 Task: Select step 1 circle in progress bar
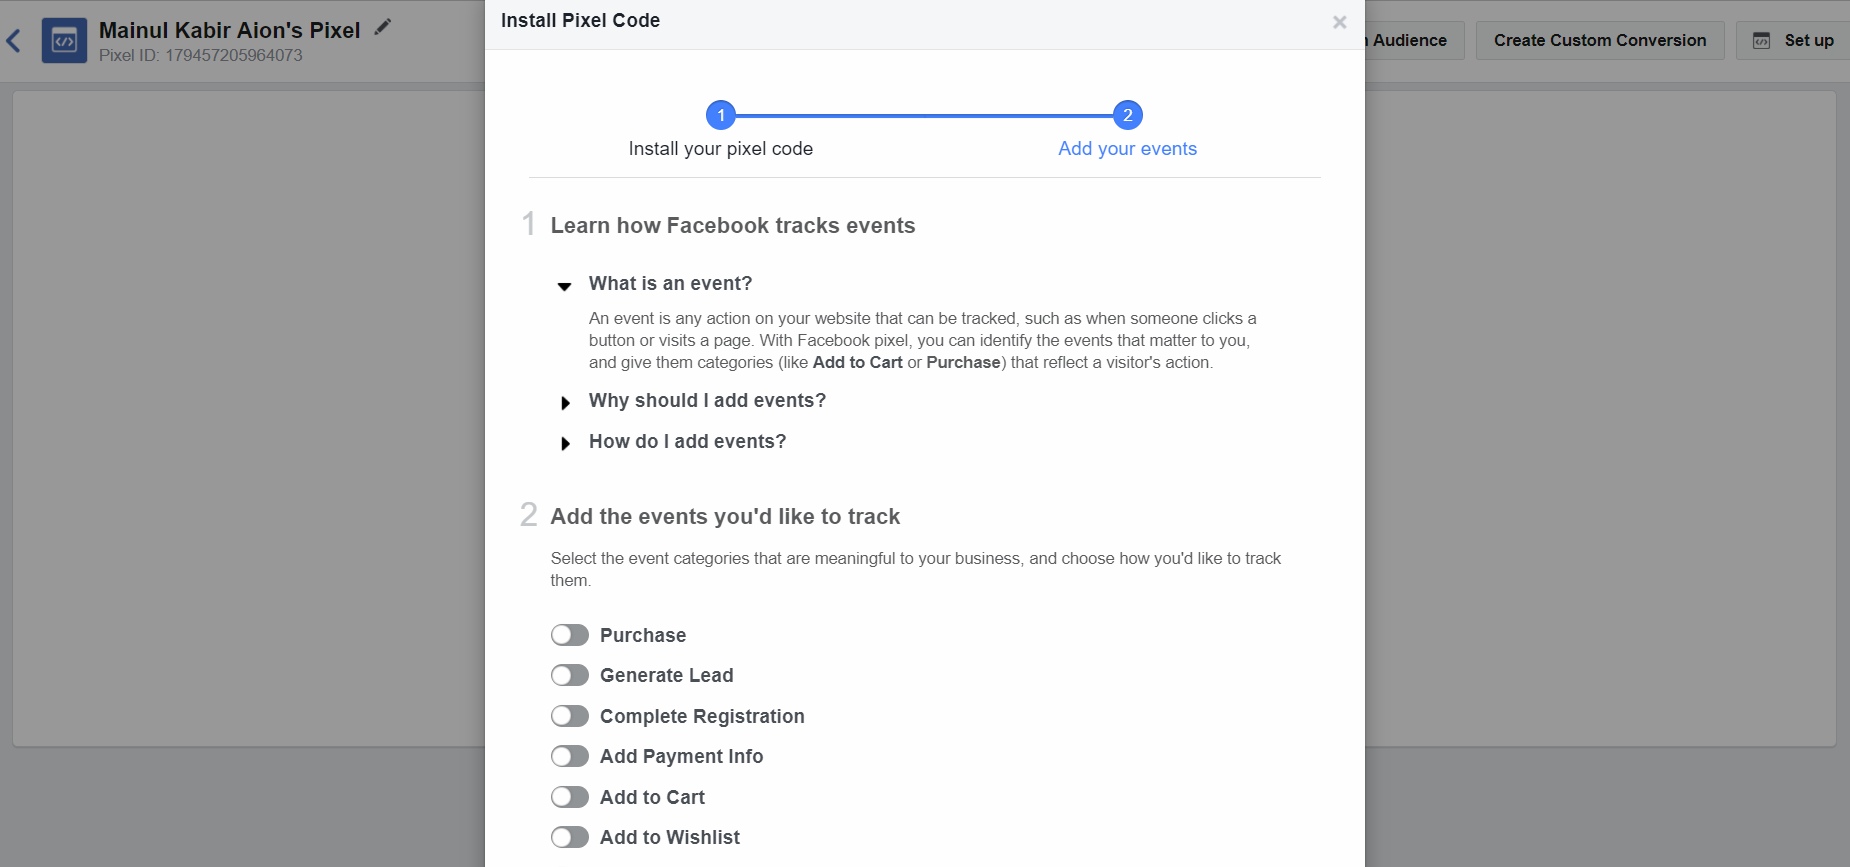coord(721,115)
